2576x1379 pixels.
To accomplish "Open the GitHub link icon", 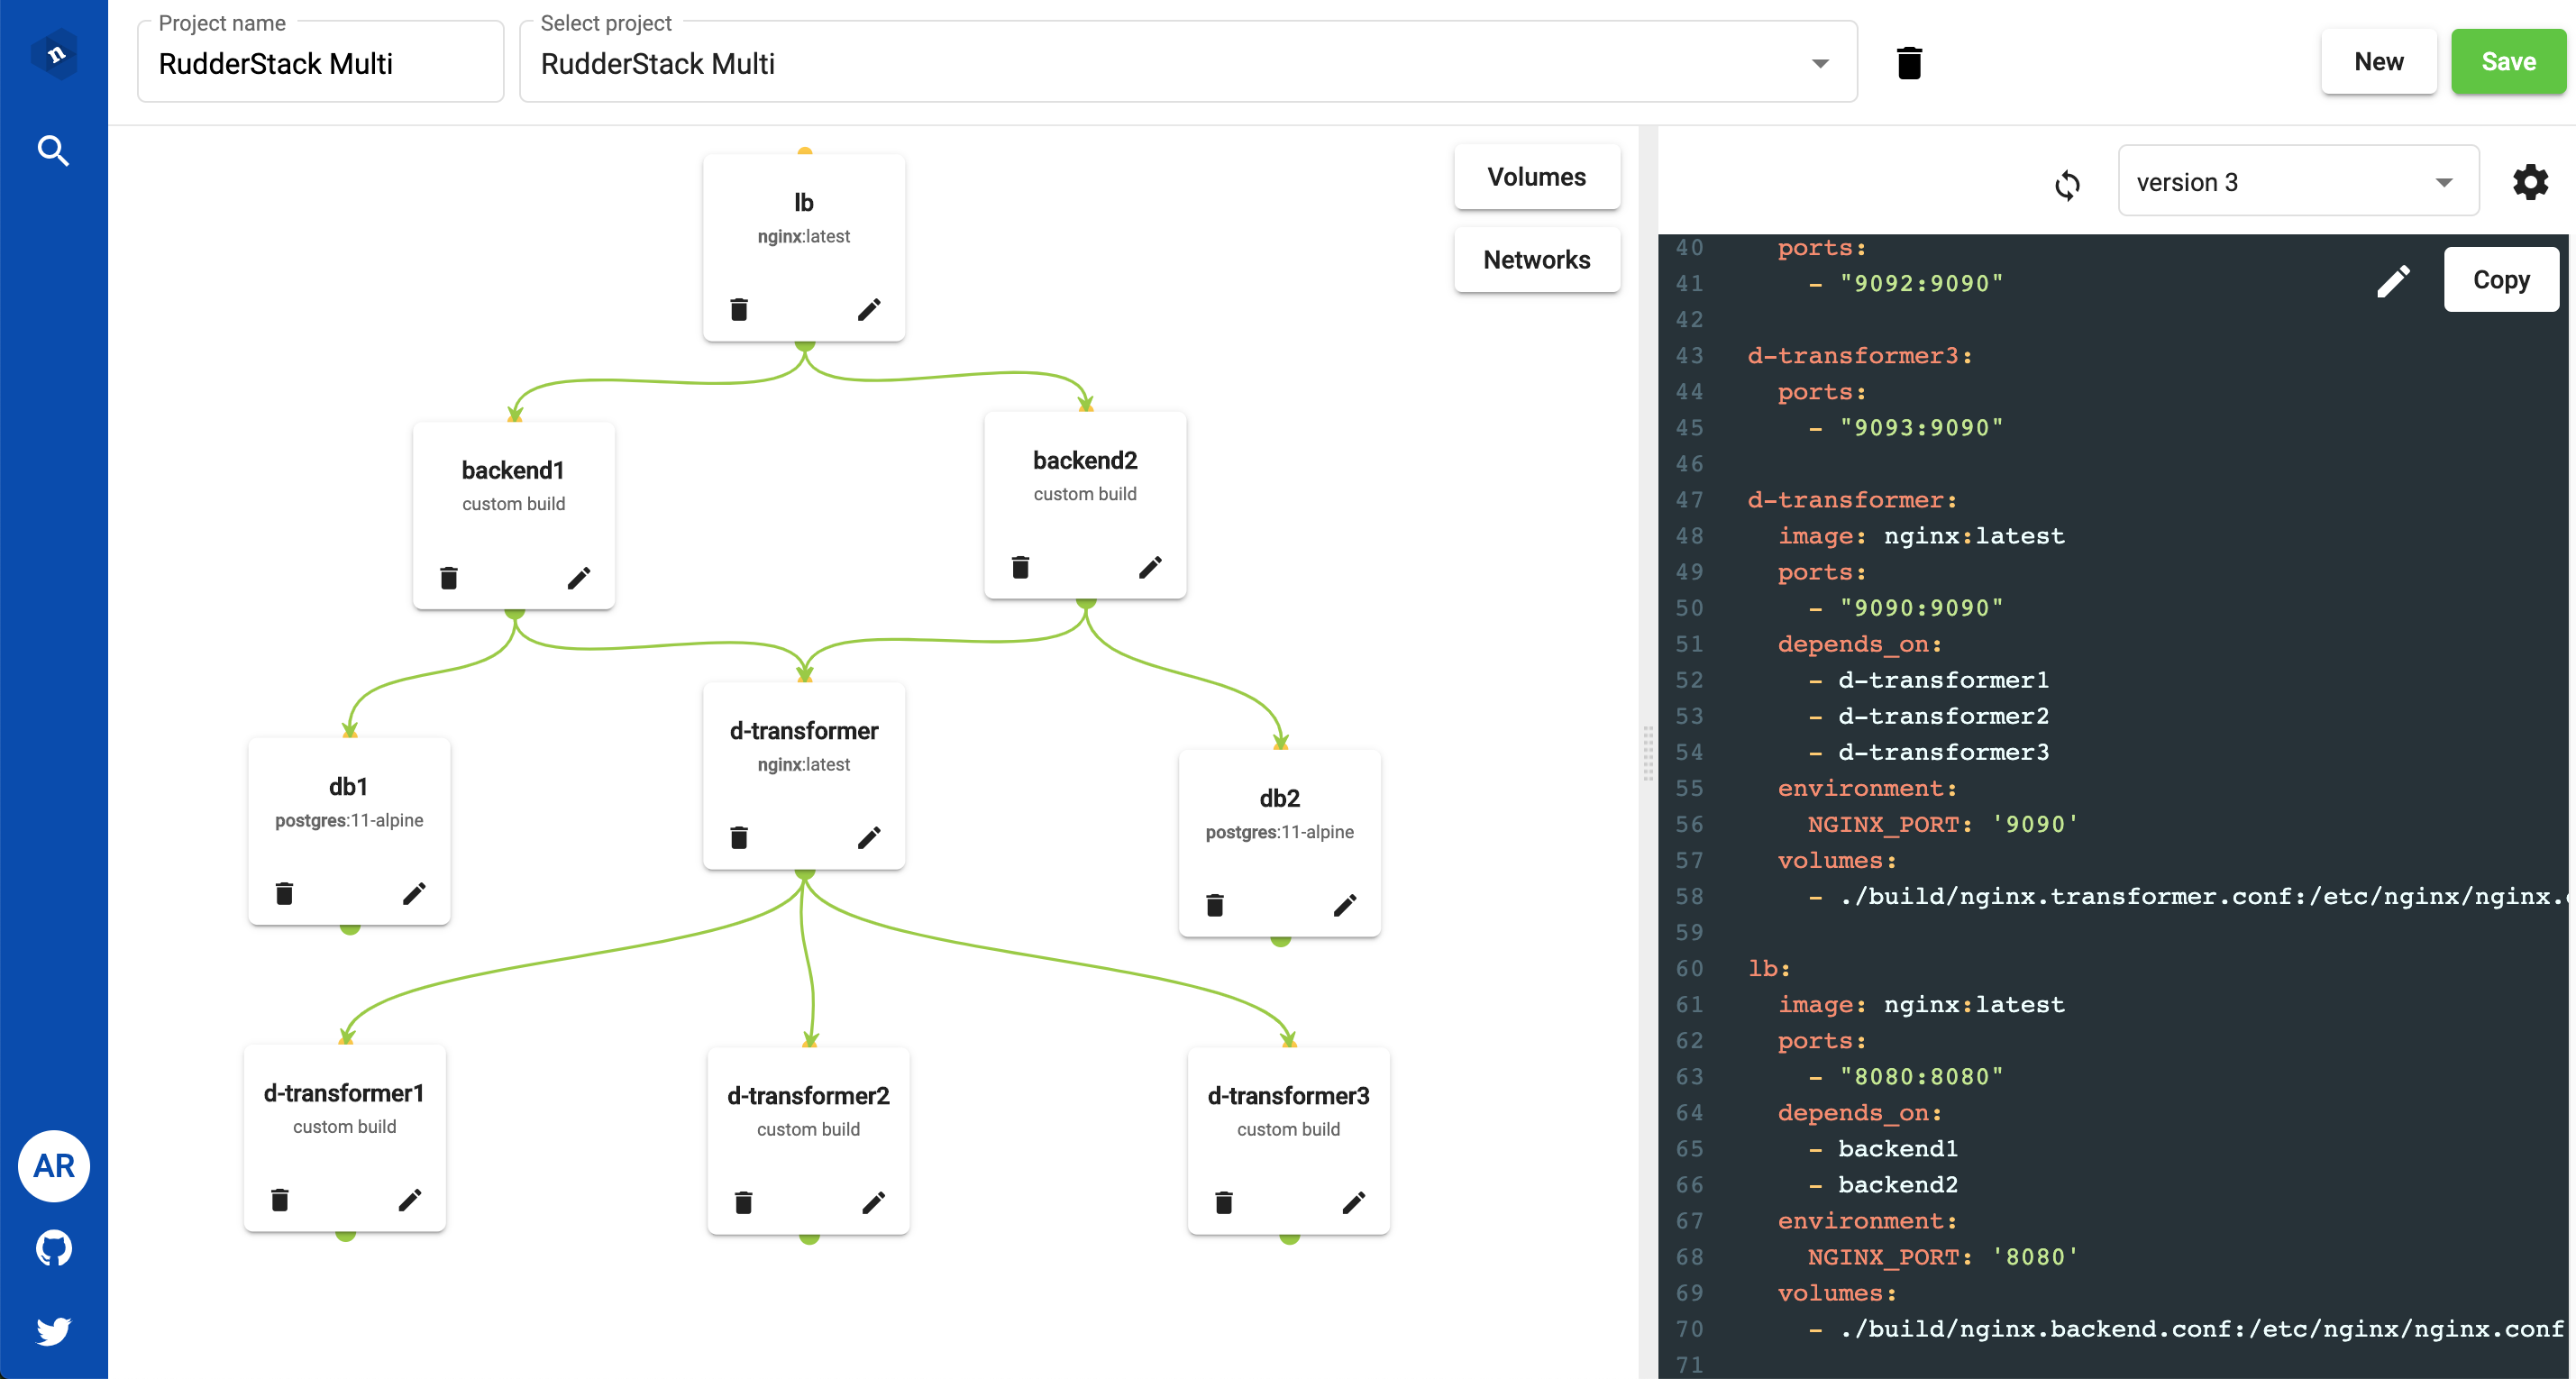I will (53, 1248).
